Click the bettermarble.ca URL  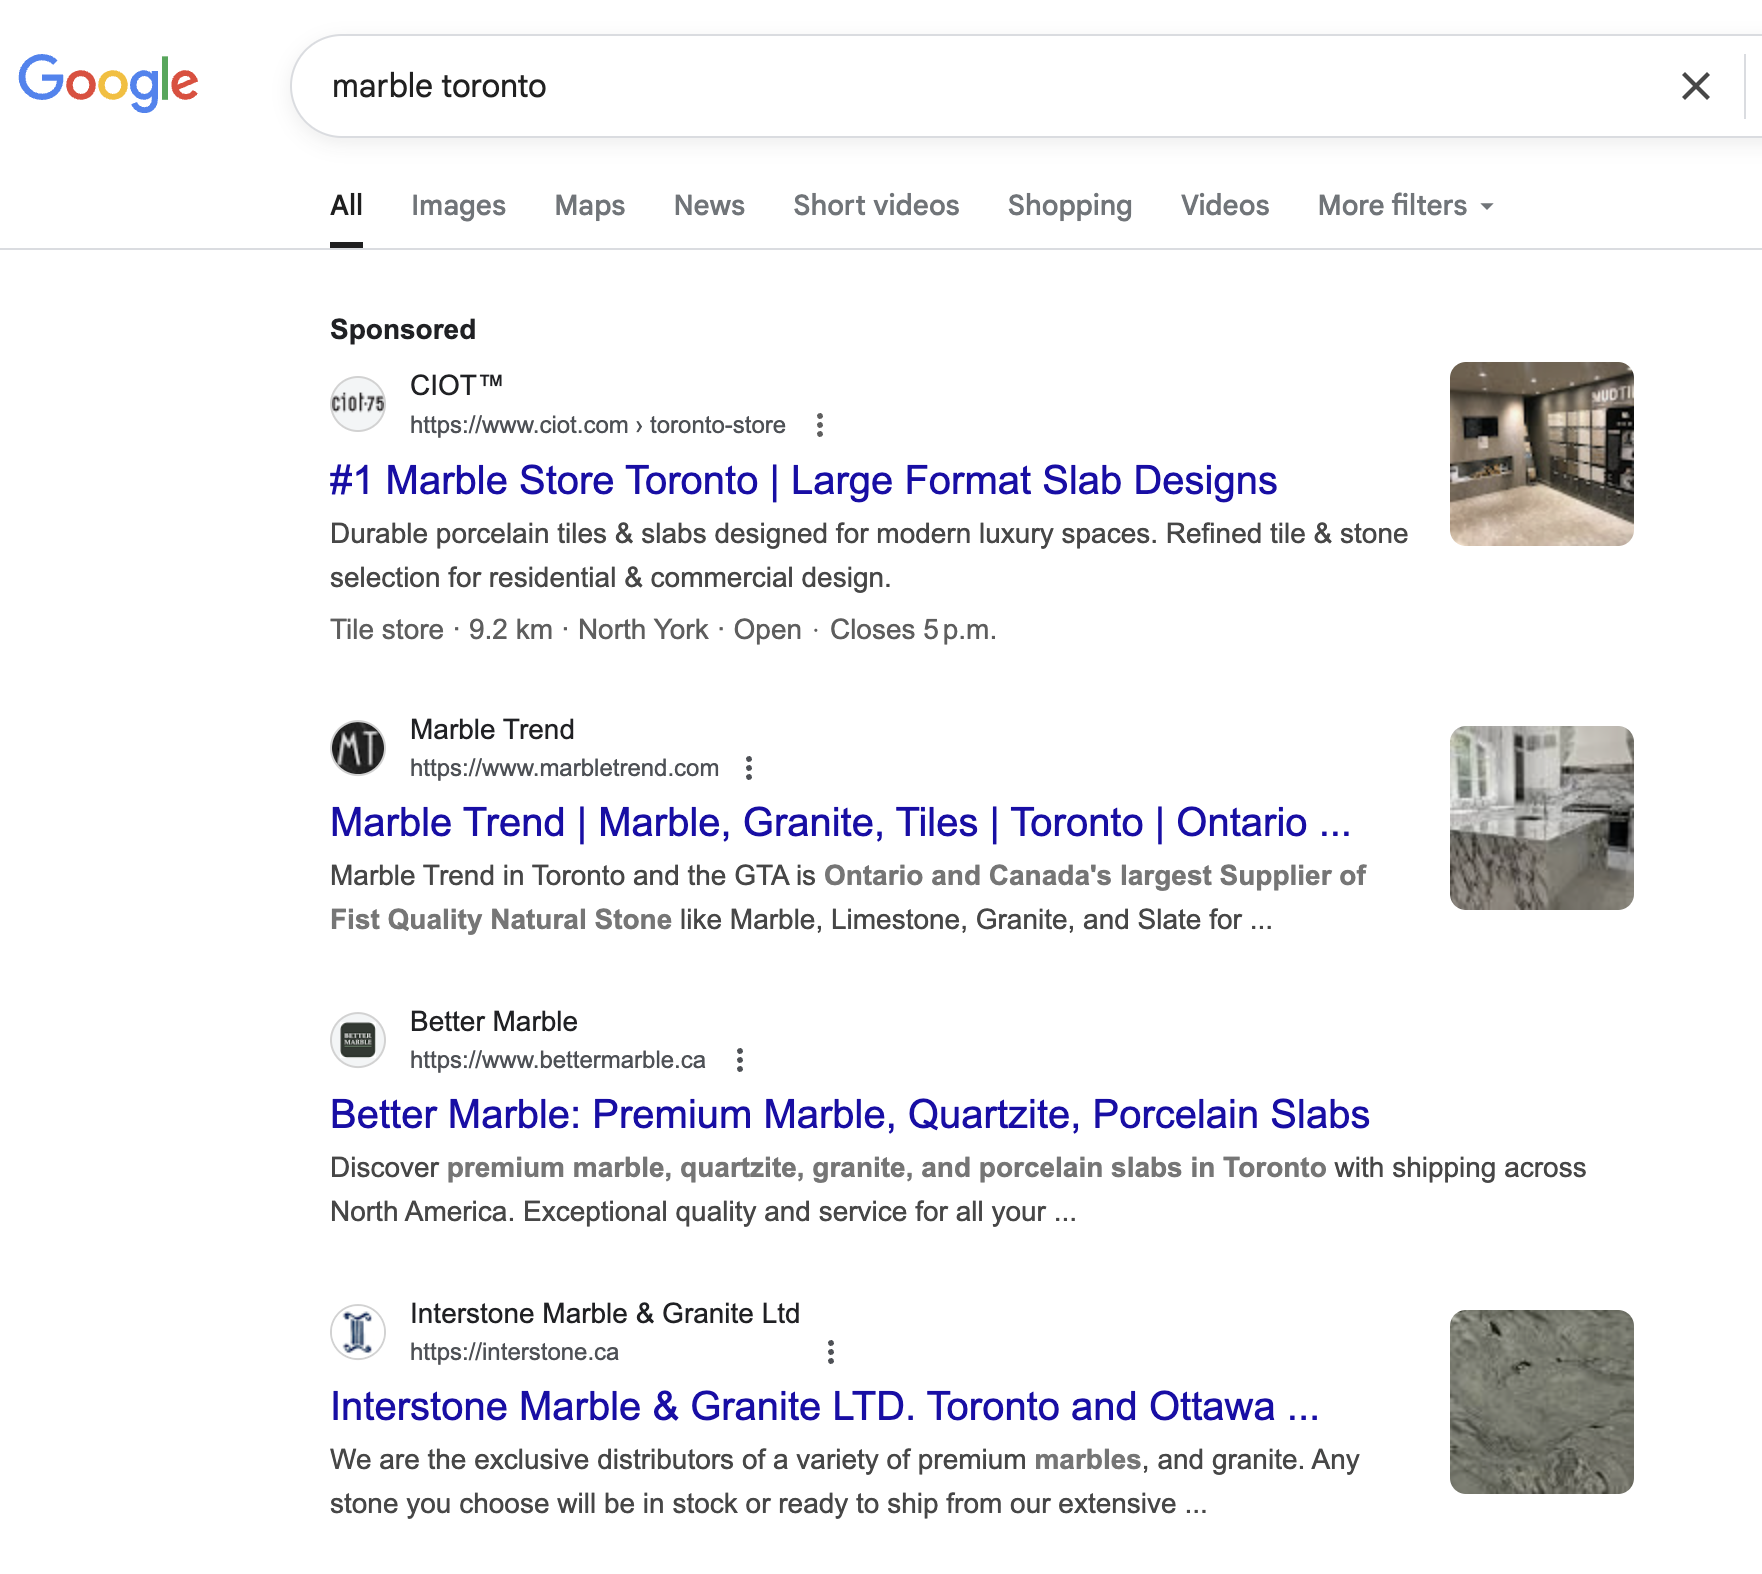pyautogui.click(x=558, y=1060)
